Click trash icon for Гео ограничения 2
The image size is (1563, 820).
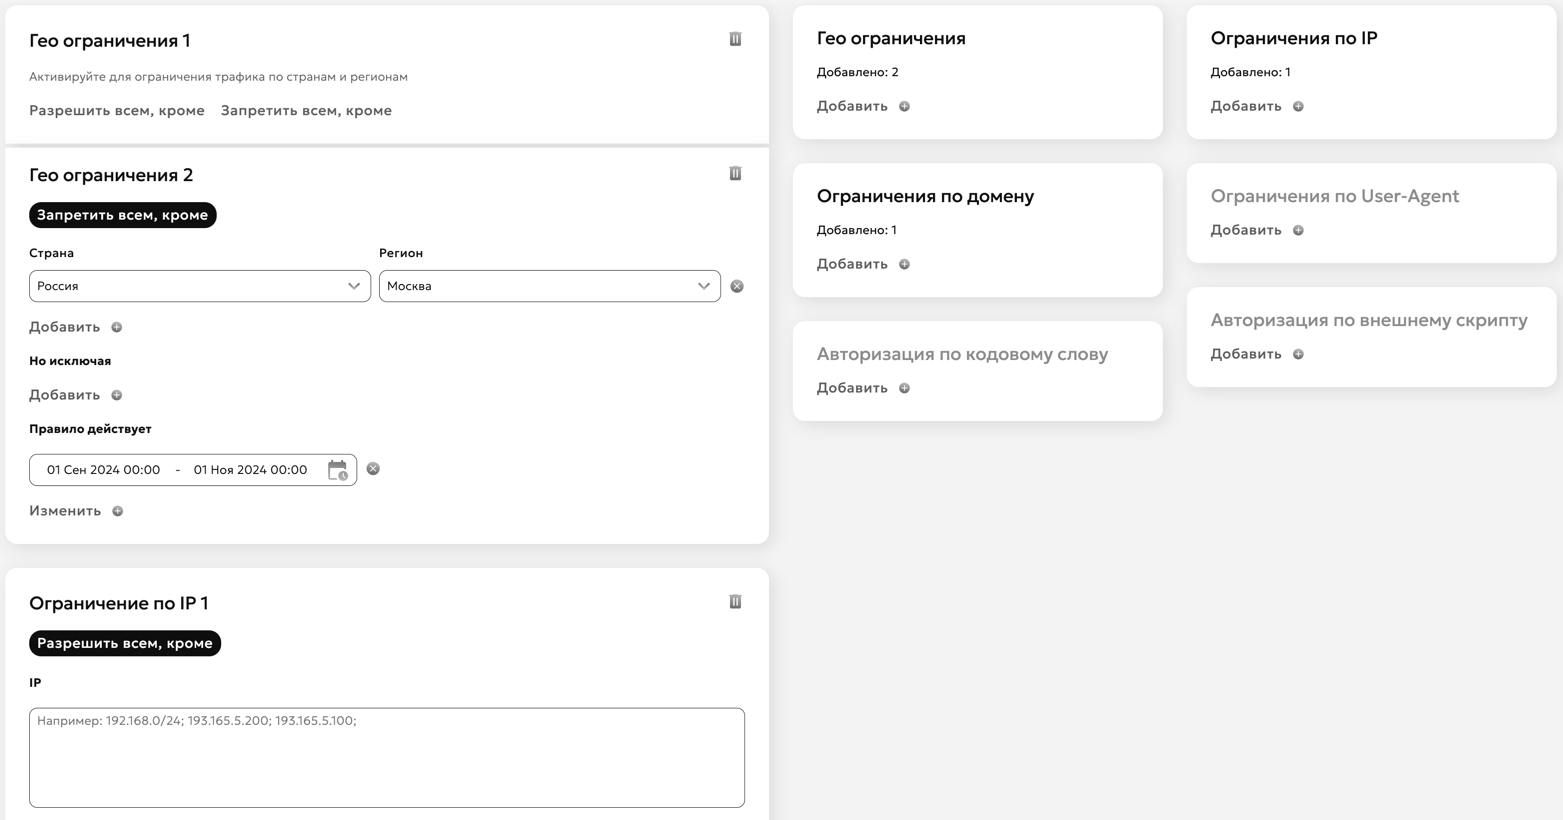[735, 174]
